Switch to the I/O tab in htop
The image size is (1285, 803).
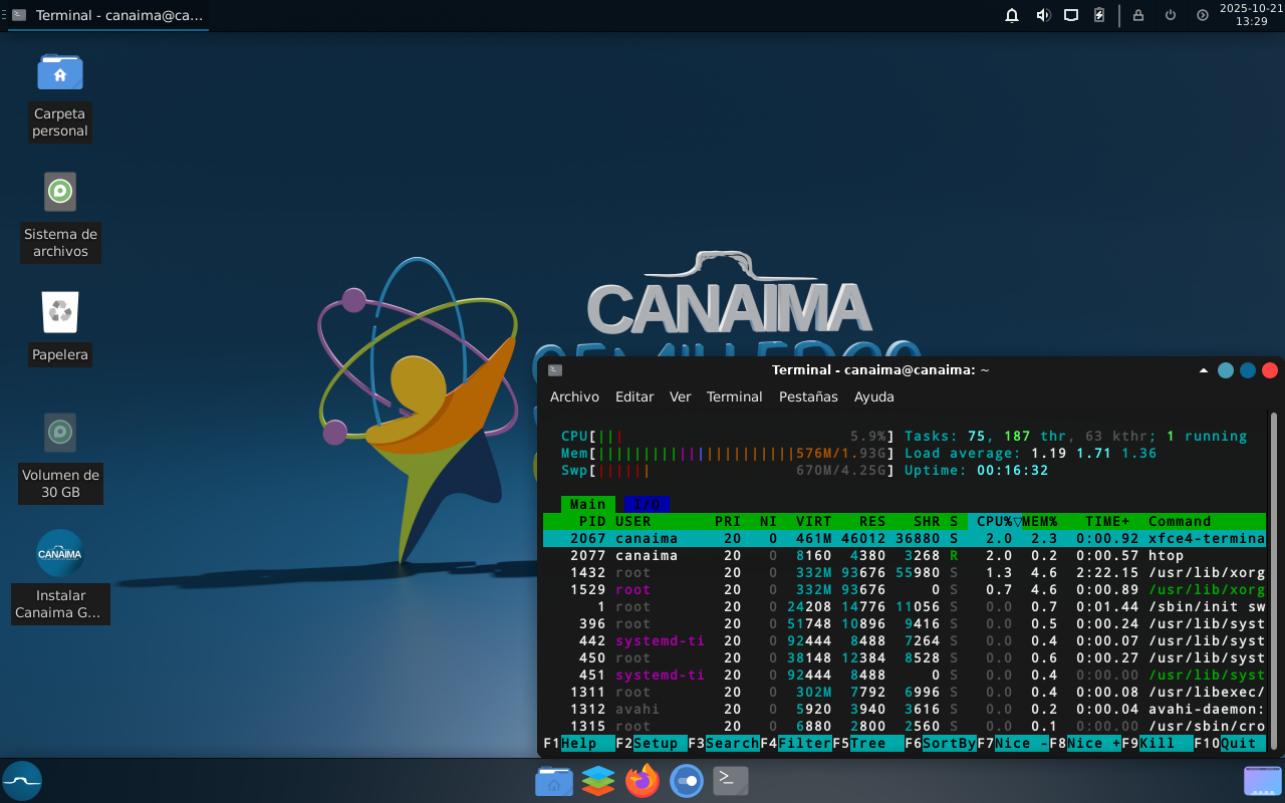coord(646,504)
